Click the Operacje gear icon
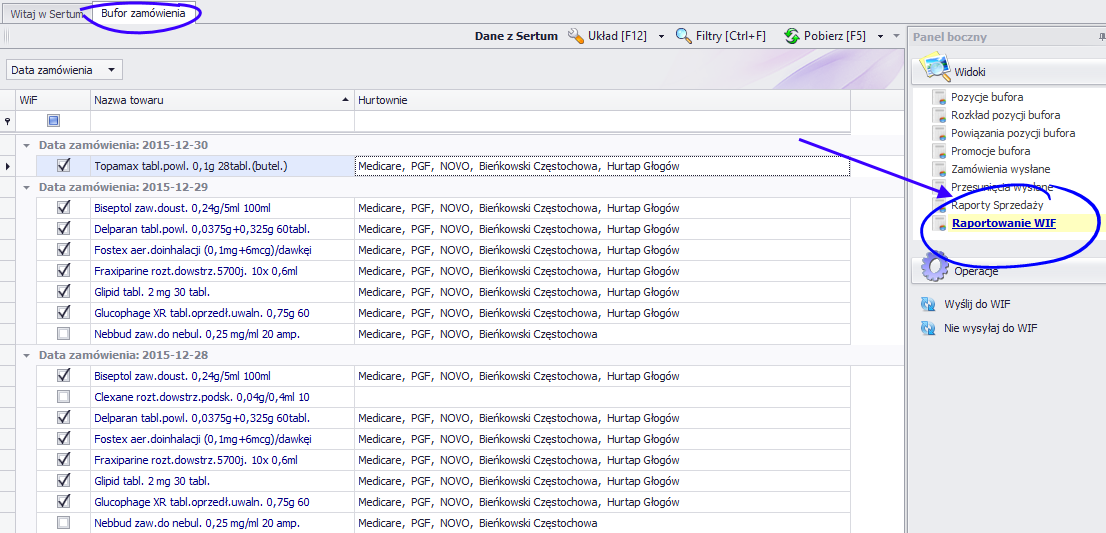Screen dimensions: 1106x533 (x=935, y=268)
